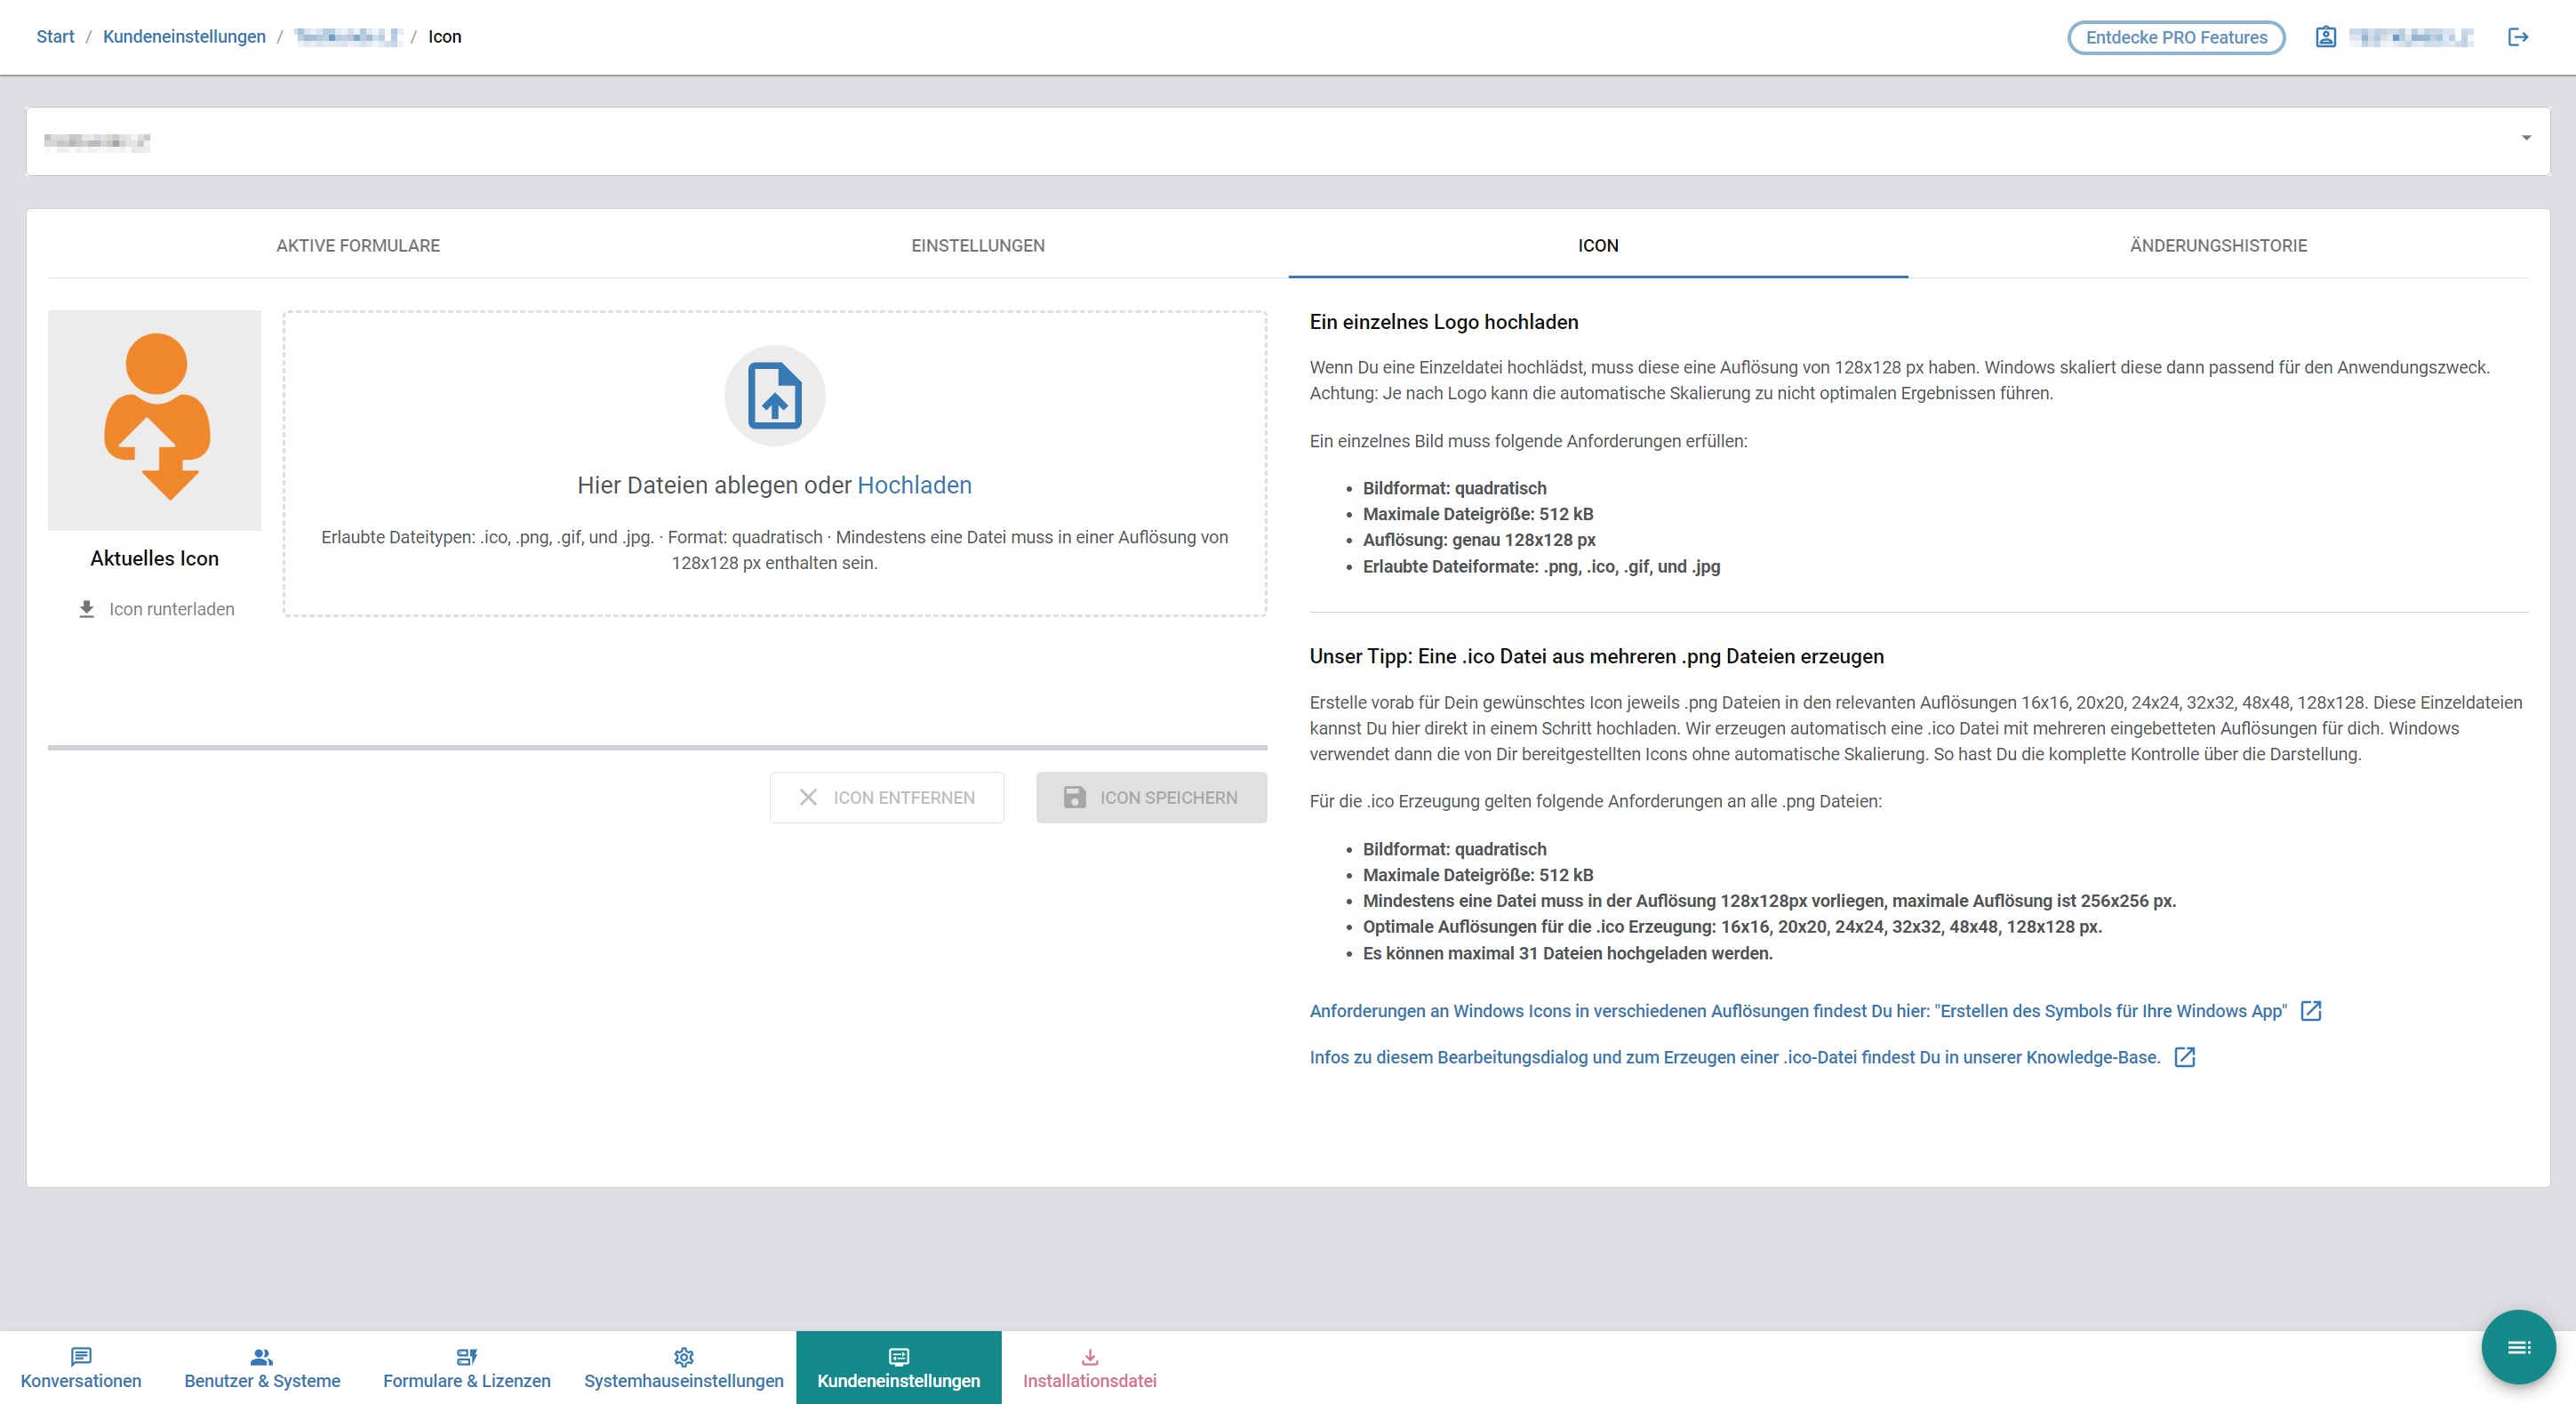Click the user profile badge icon
Image resolution: width=2576 pixels, height=1404 pixels.
[2325, 37]
